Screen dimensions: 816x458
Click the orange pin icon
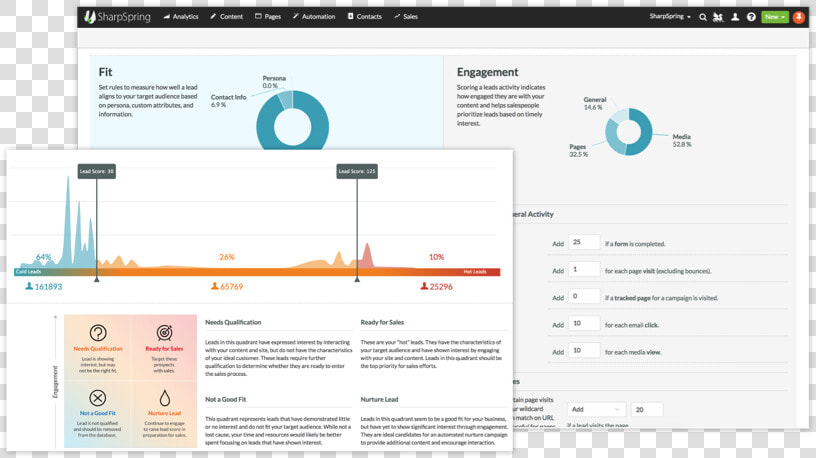click(798, 17)
